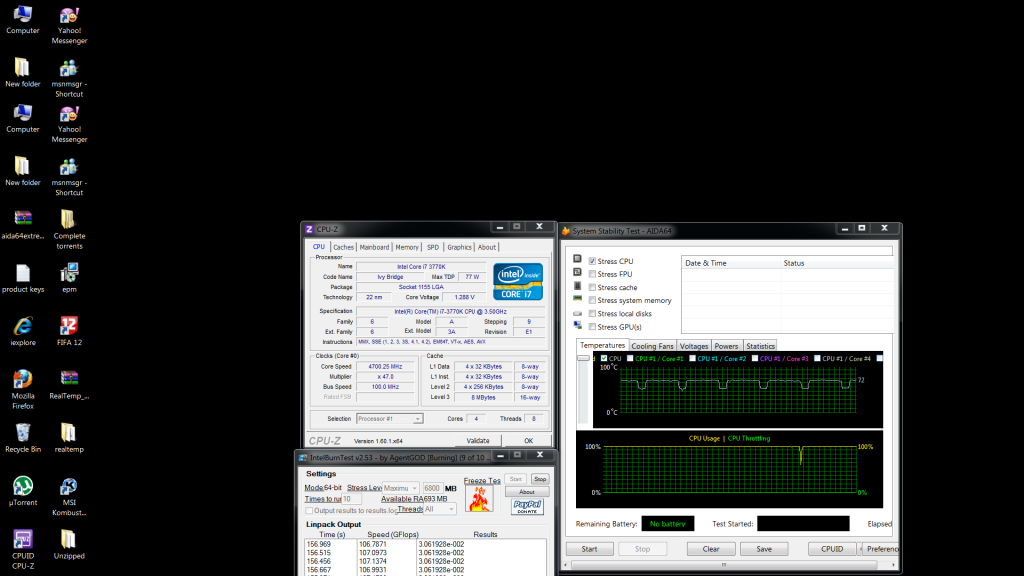Click the MSI Kombustor desktop icon

pyautogui.click(x=69, y=487)
